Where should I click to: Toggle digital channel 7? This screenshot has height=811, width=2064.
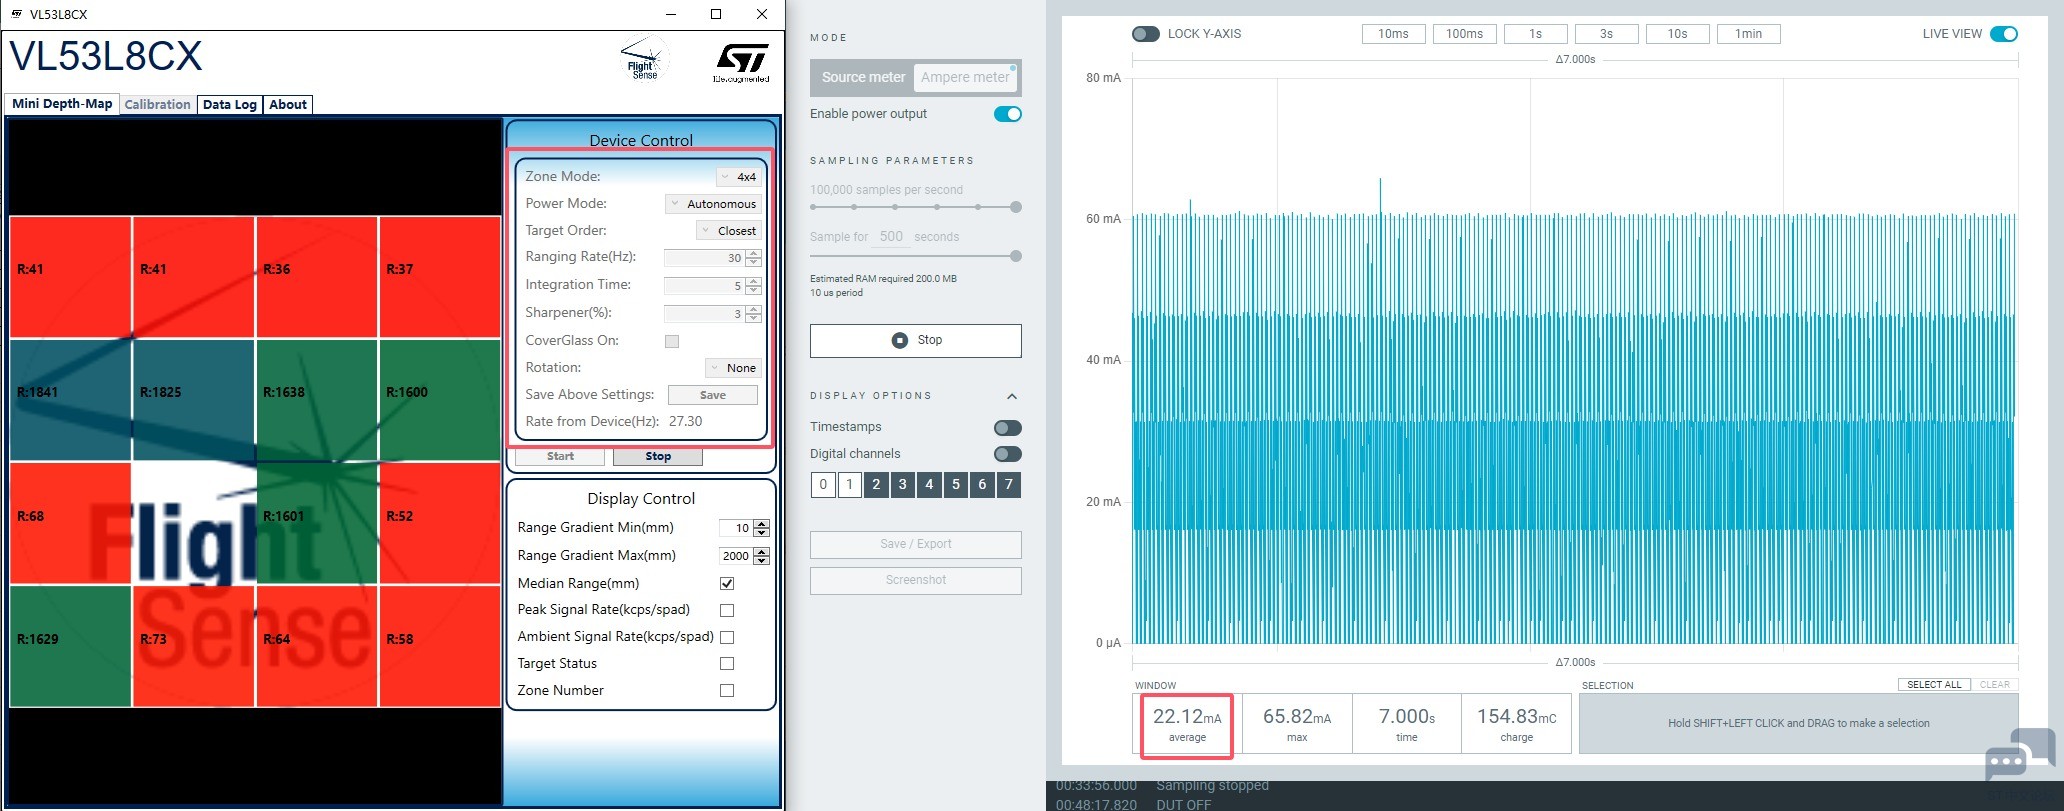(x=1009, y=485)
